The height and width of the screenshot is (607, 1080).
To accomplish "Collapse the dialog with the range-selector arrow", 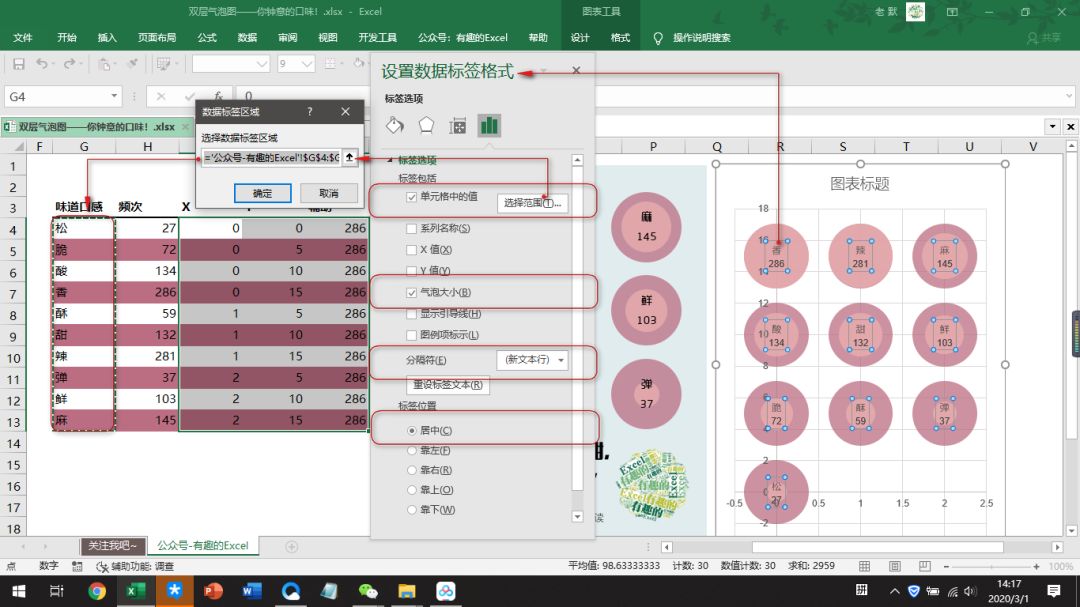I will [x=349, y=159].
